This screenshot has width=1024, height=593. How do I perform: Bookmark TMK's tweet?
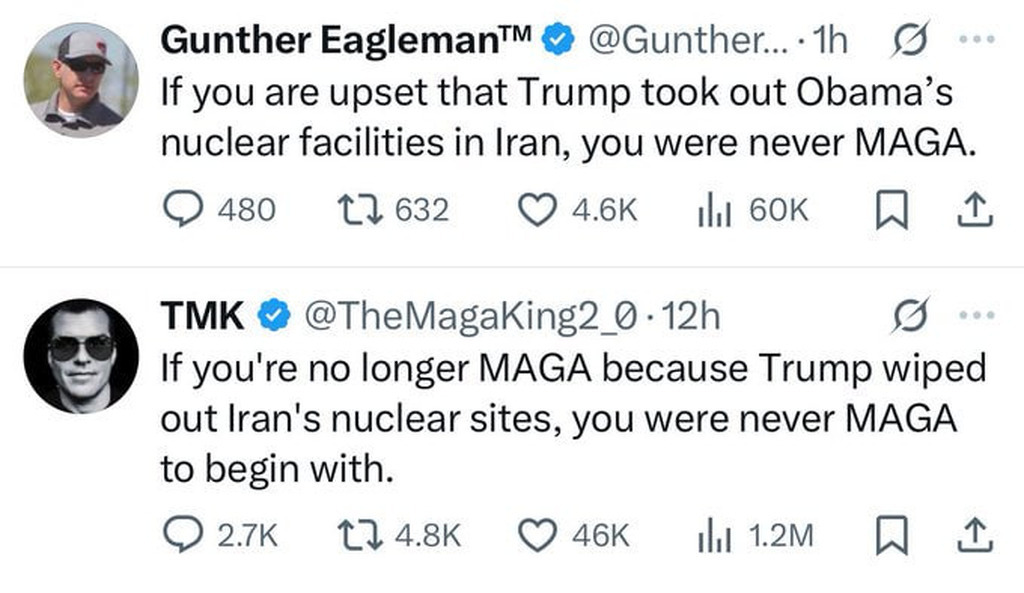pyautogui.click(x=890, y=536)
